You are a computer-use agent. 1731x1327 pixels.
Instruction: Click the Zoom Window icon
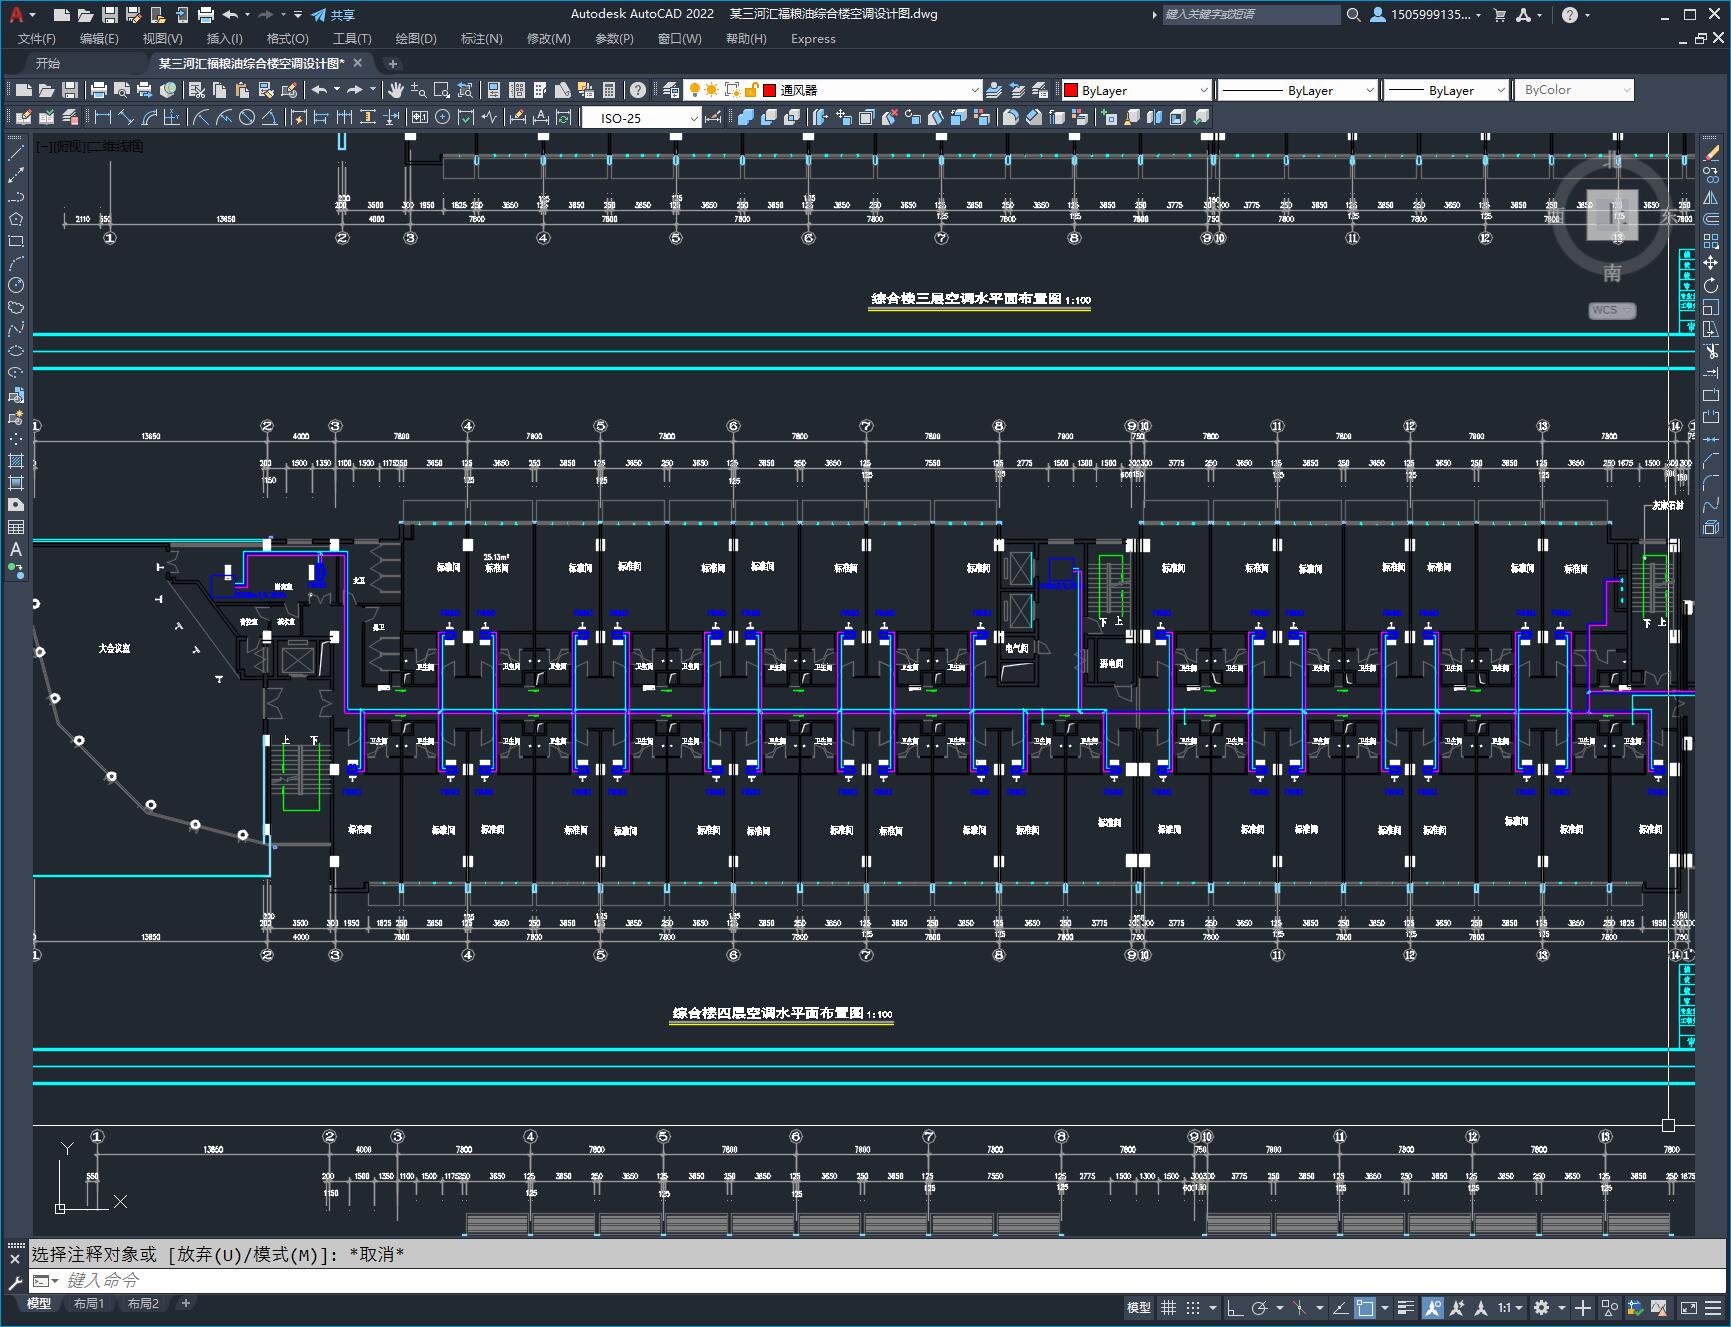tap(442, 90)
